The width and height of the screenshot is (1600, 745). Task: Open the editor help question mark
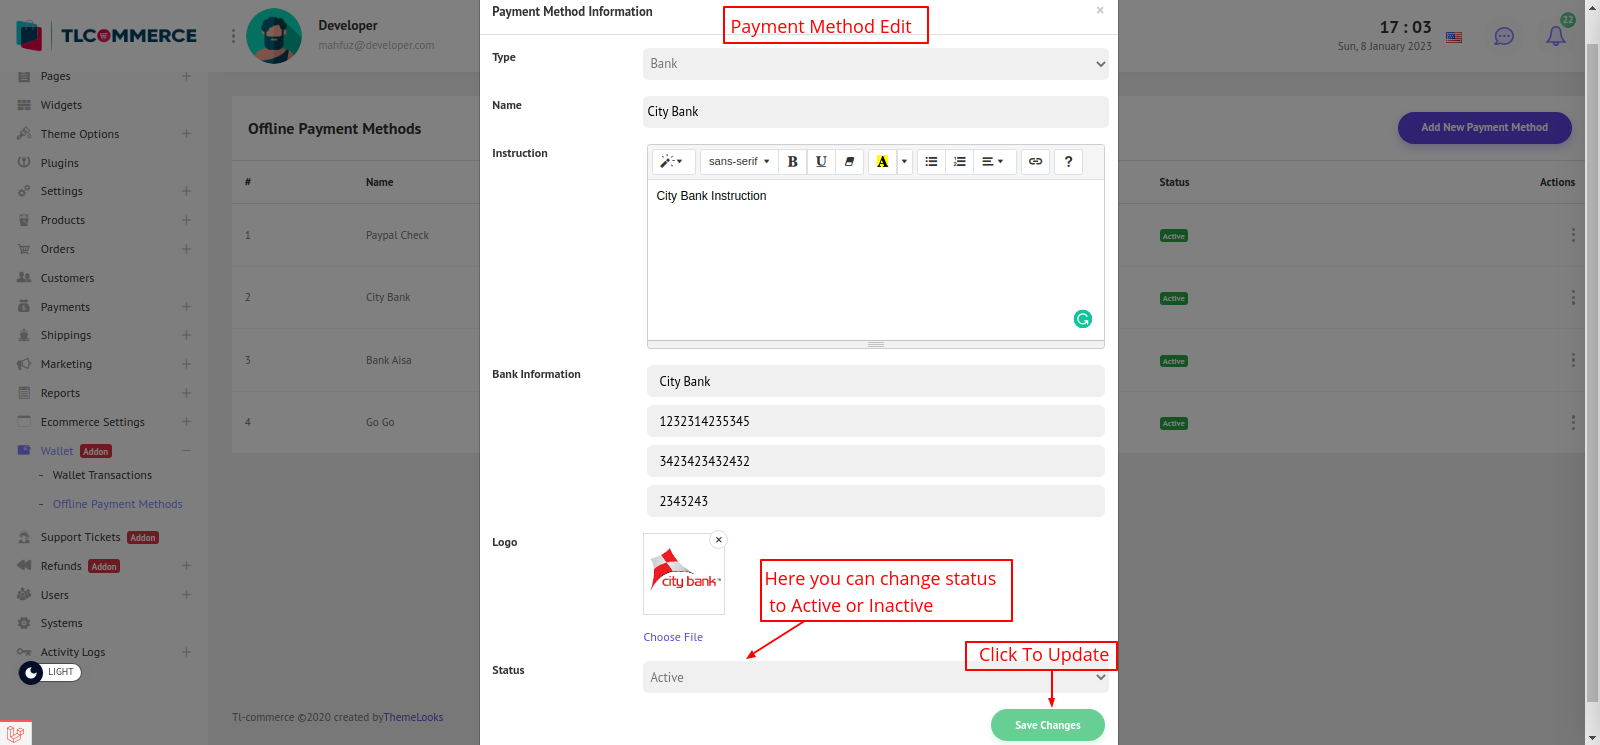point(1068,162)
